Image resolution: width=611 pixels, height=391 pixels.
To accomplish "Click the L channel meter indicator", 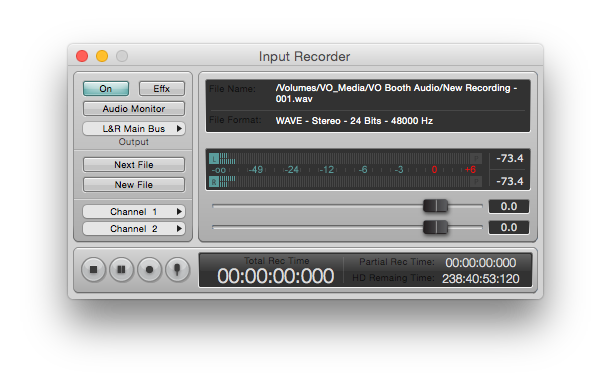I will [214, 159].
